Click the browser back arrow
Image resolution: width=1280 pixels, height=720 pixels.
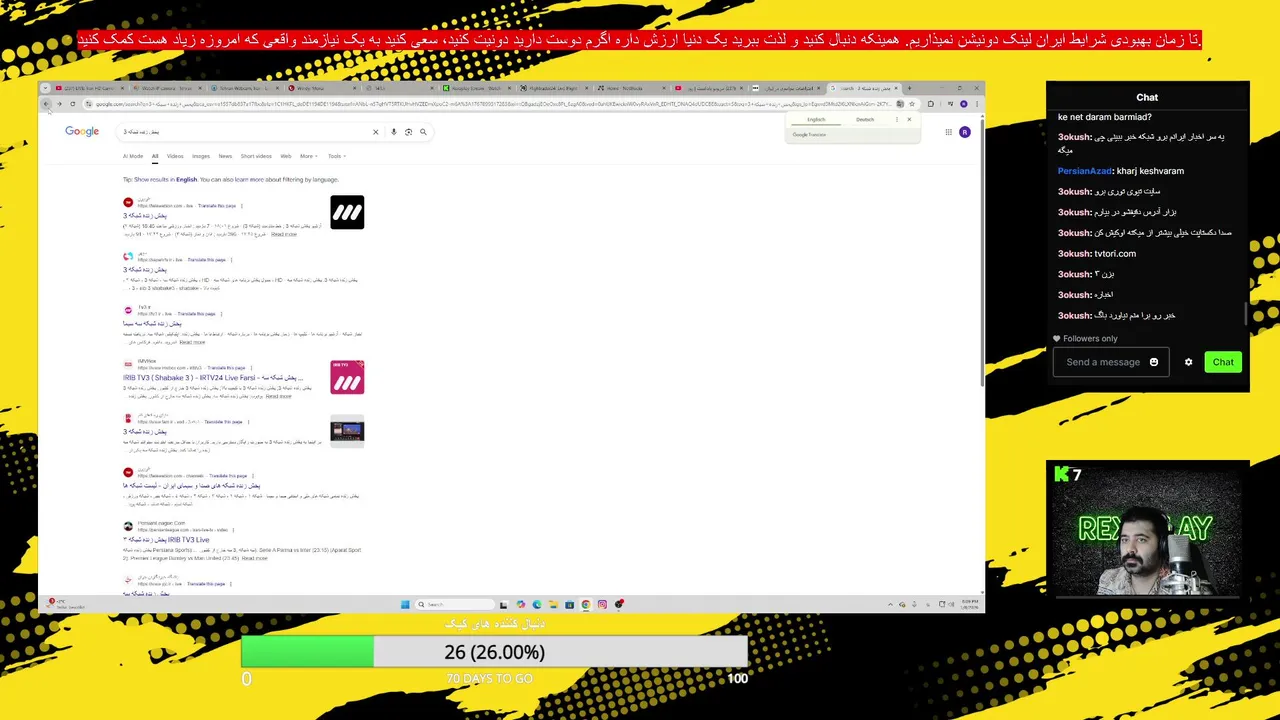point(46,104)
